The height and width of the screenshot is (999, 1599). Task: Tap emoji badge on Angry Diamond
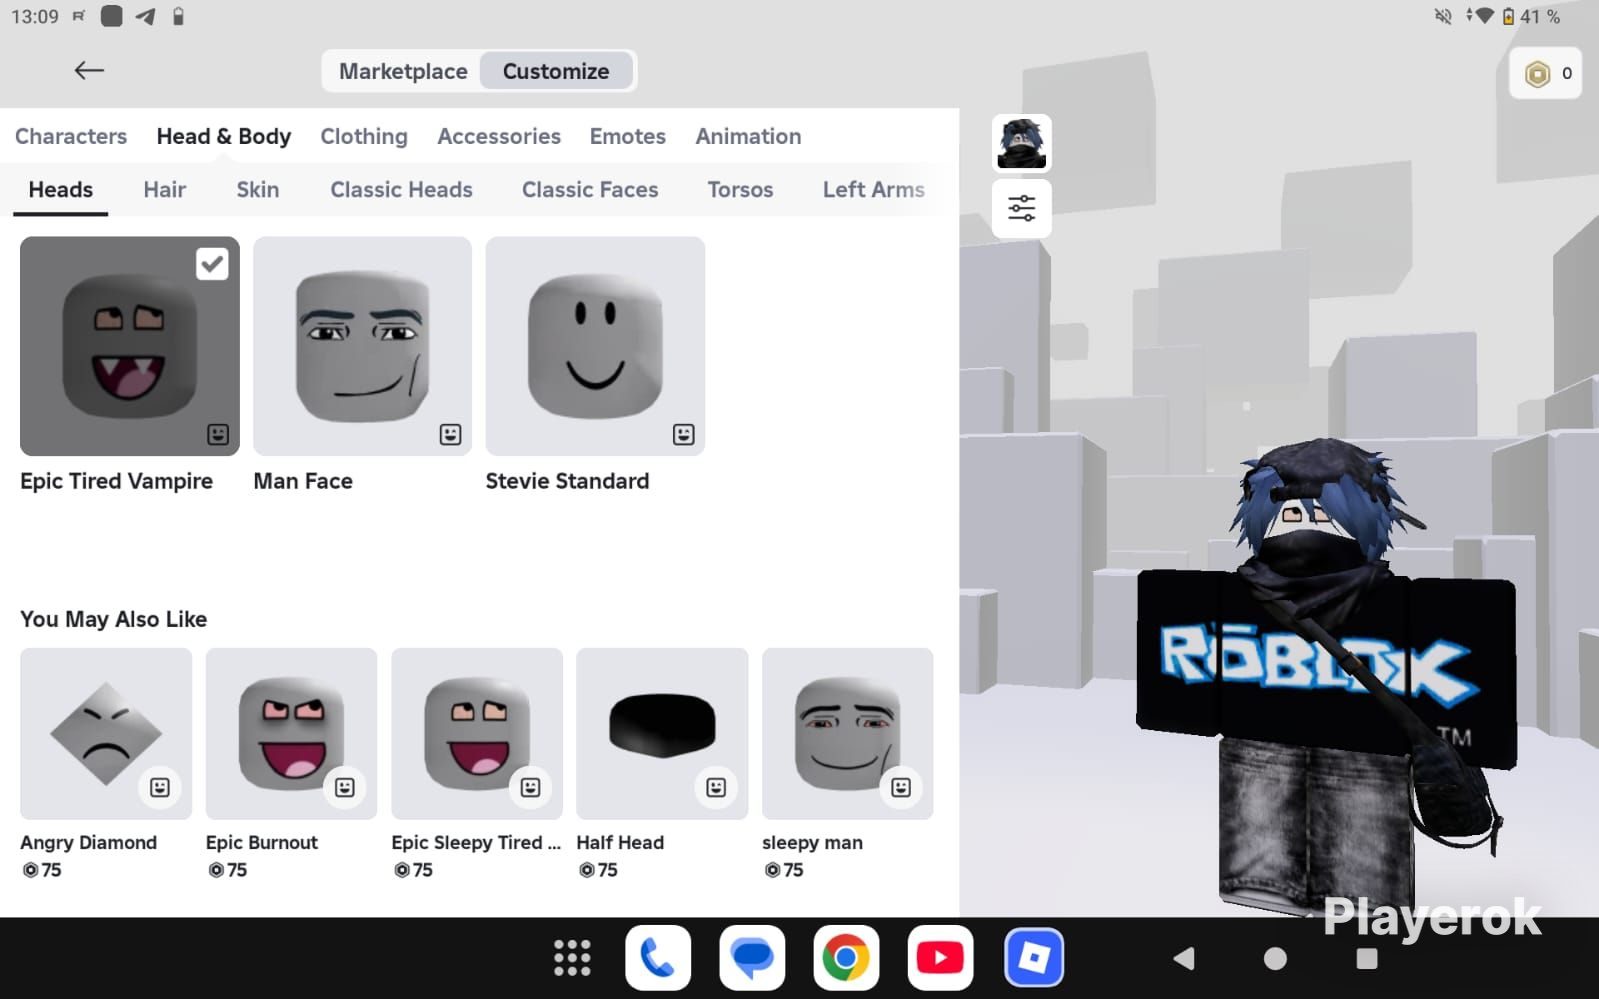pyautogui.click(x=160, y=787)
